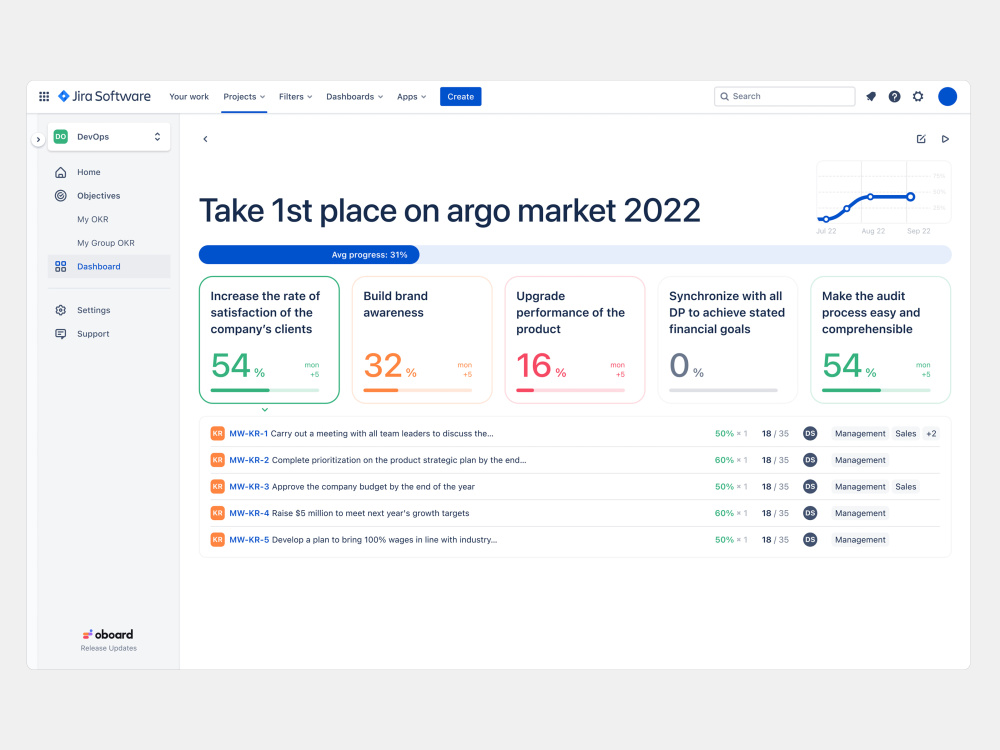The image size is (1000, 750).
Task: Open the DevOps project switcher dropdown
Action: click(x=109, y=136)
